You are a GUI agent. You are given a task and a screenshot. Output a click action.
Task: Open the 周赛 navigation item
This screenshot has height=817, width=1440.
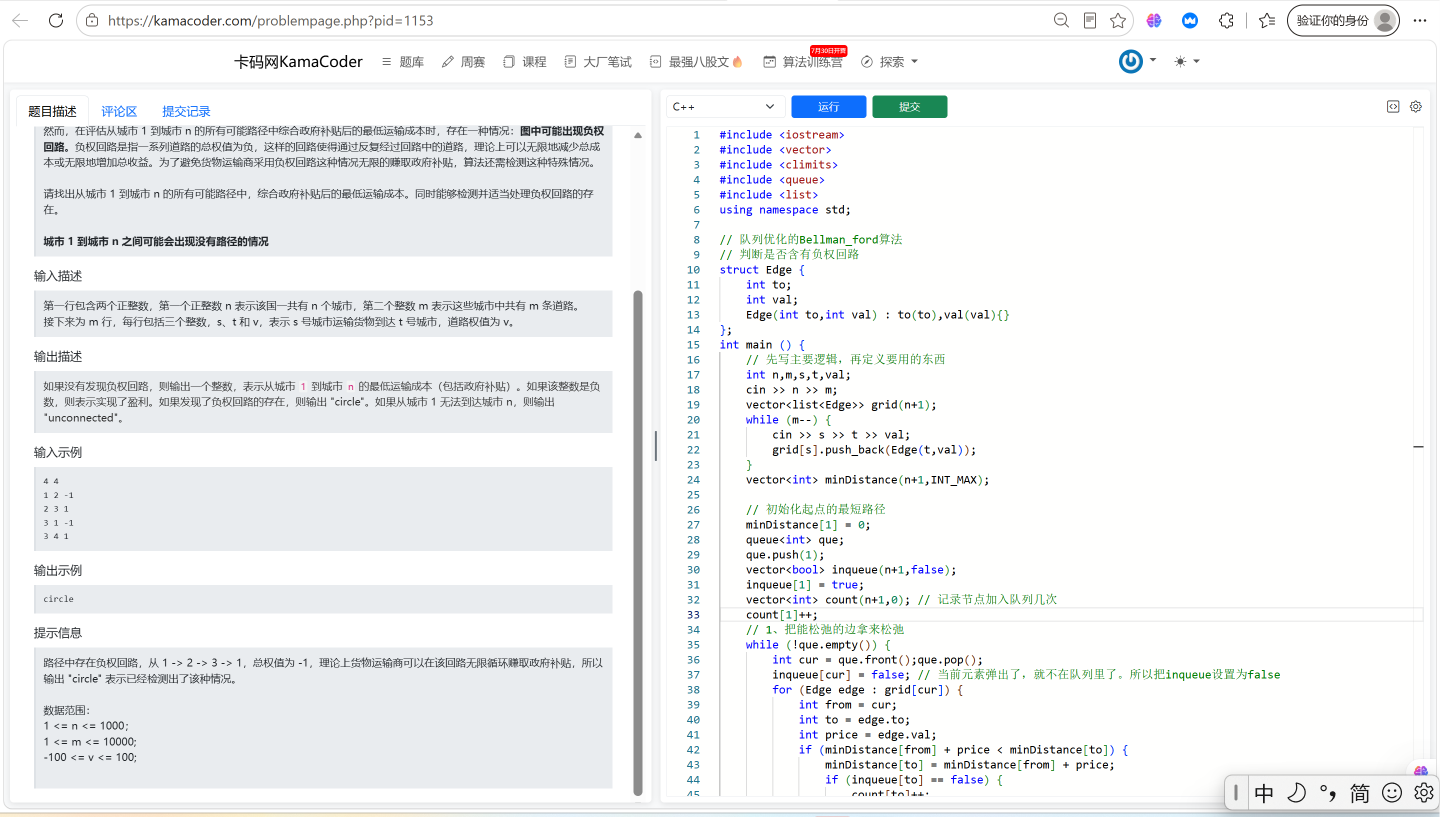[x=463, y=62]
